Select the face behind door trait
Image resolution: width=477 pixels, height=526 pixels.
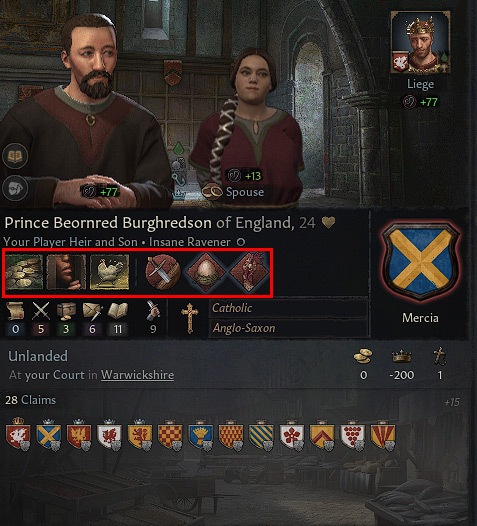(66, 272)
